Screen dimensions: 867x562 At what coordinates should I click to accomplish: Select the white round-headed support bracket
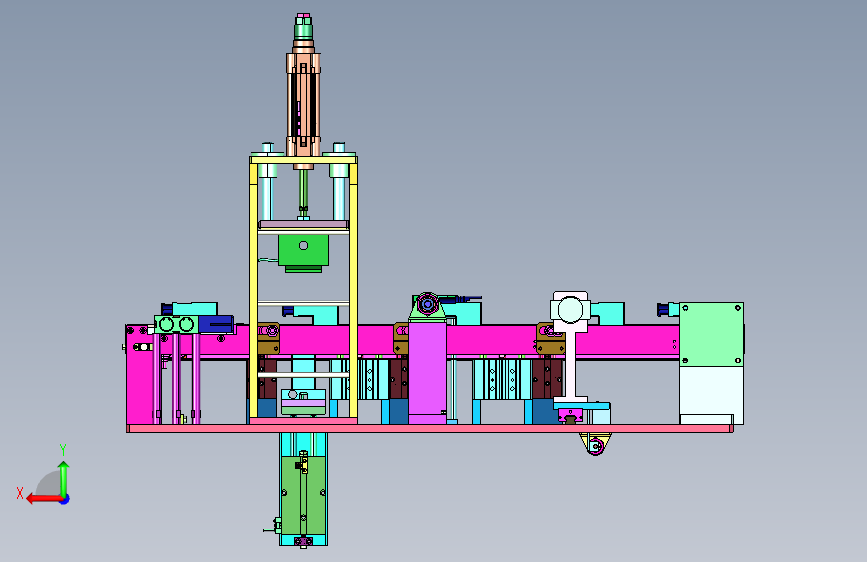click(570, 347)
